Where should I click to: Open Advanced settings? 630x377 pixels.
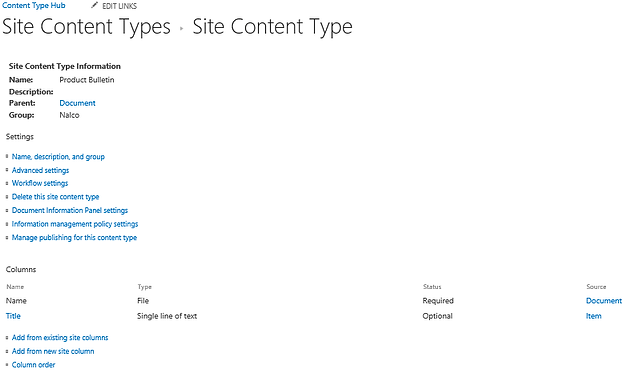pyautogui.click(x=40, y=170)
